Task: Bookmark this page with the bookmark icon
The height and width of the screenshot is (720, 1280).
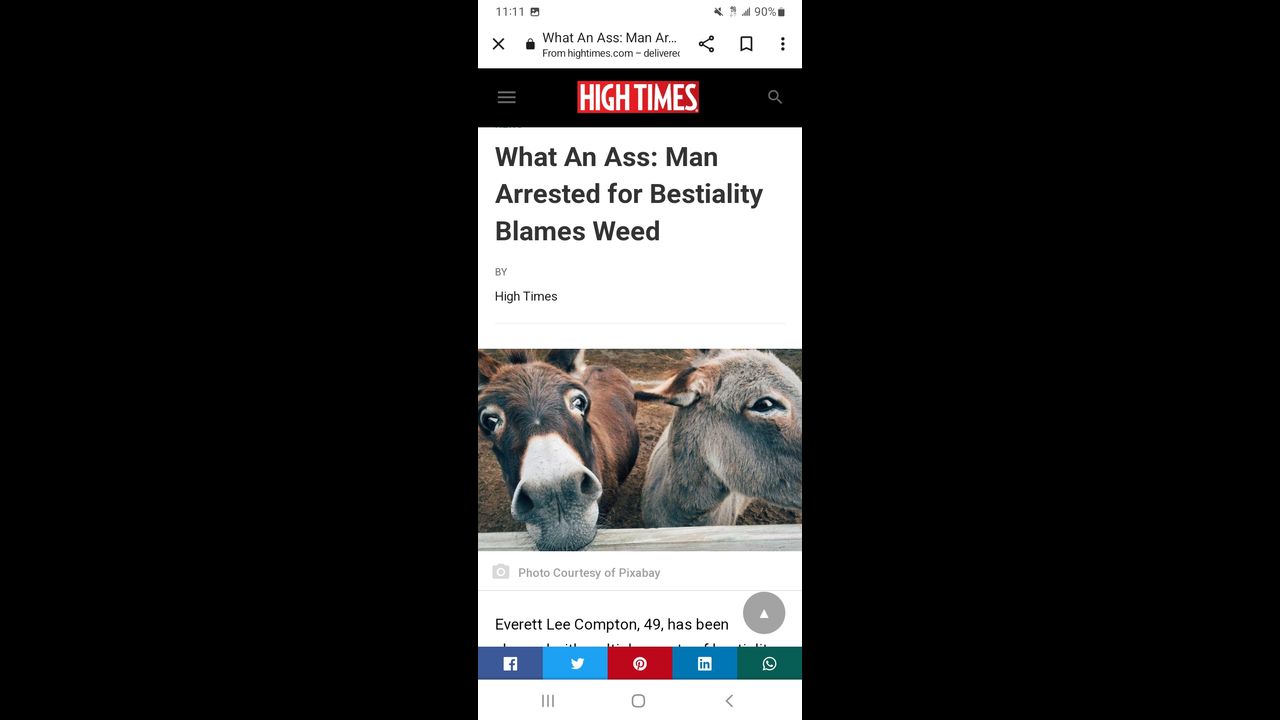Action: (746, 44)
